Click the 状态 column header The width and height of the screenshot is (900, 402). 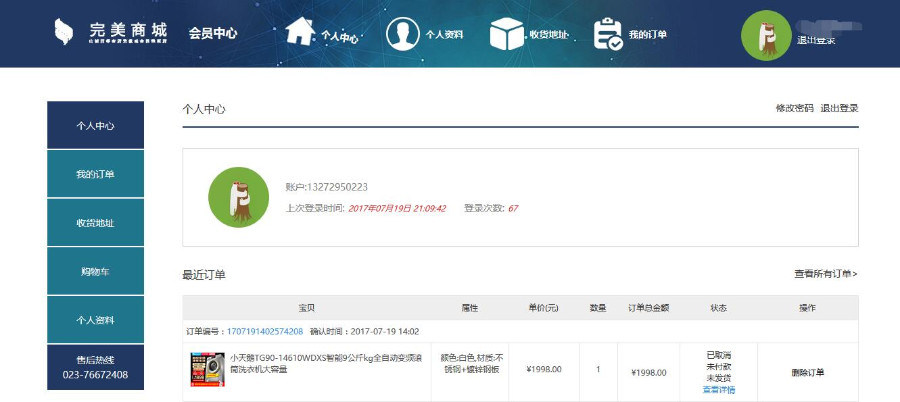719,308
